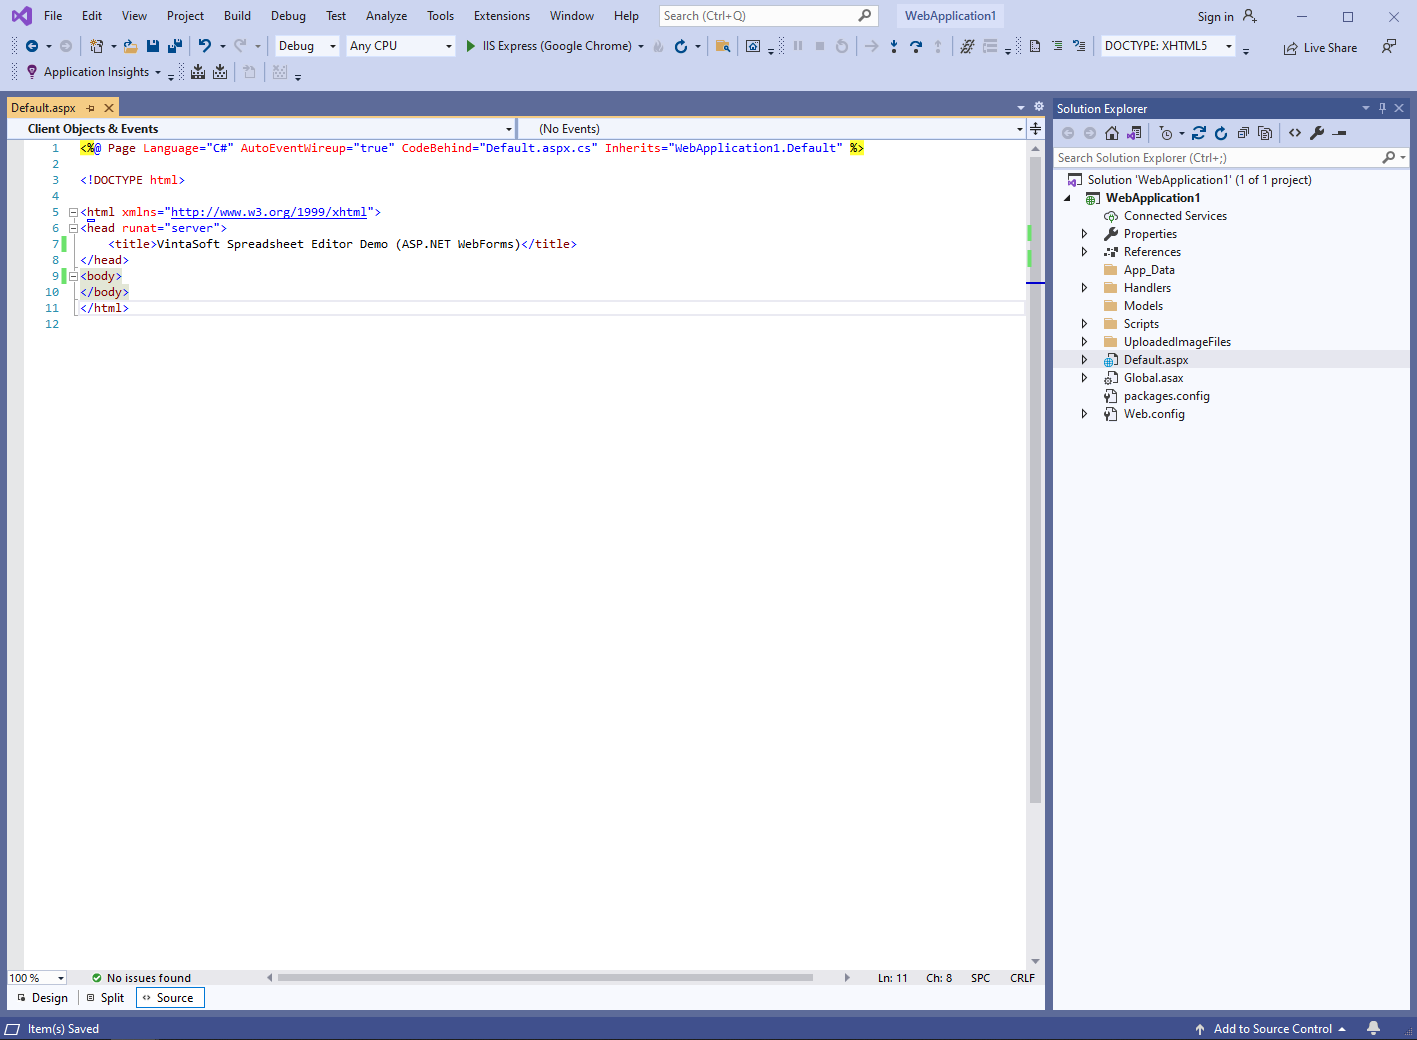Open the 100 % zoom dropdown

point(37,978)
